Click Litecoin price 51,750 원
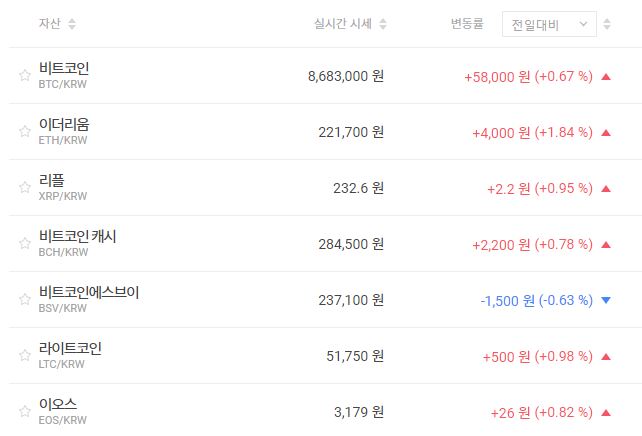 (351, 356)
